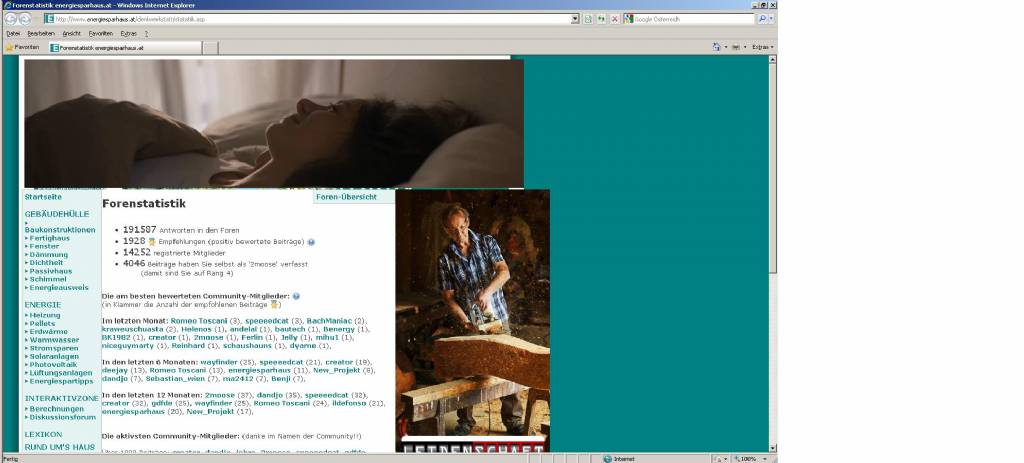Open kraweuschuasta member profile link

pos(133,329)
